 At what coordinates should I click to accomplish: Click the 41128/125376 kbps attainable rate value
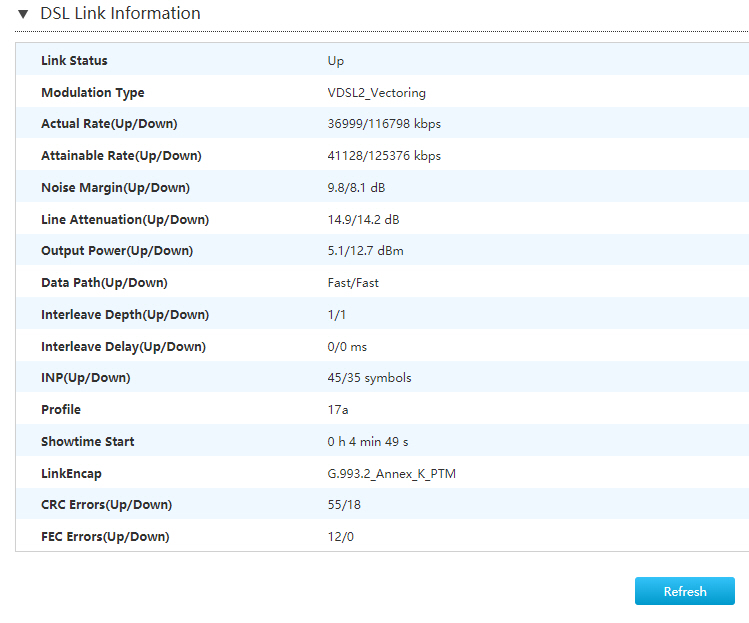(384, 156)
